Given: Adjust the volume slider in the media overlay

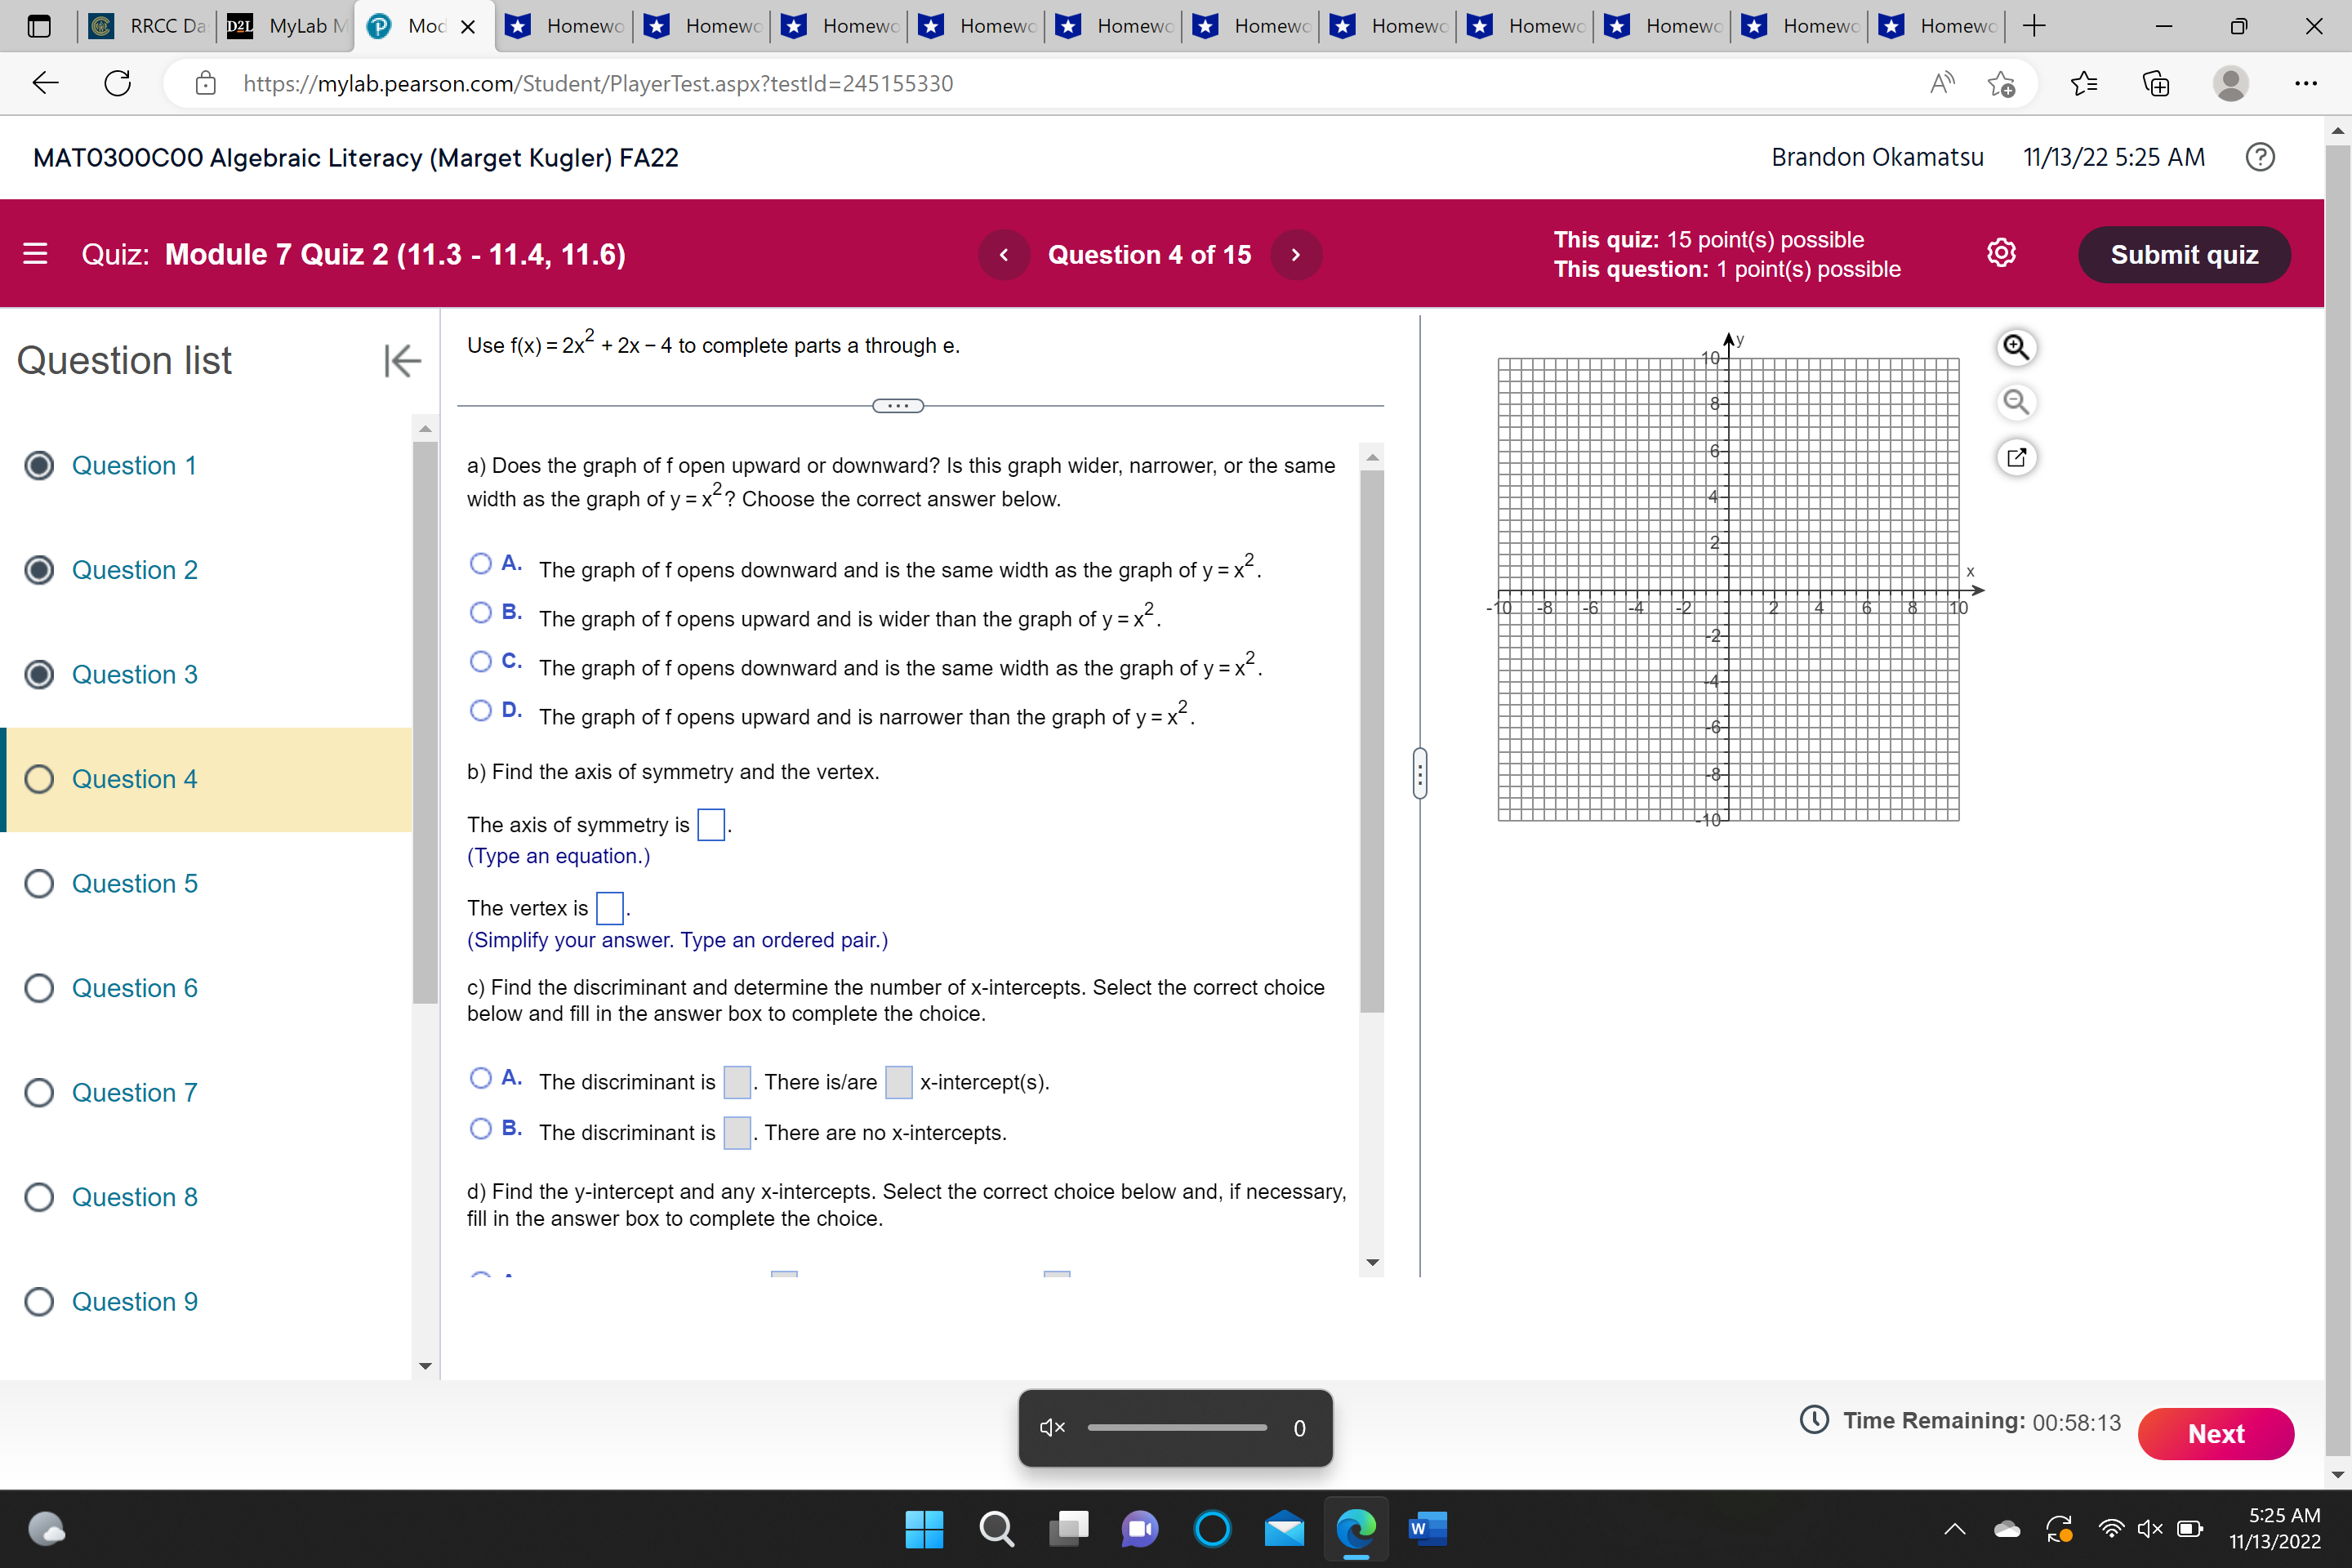Looking at the screenshot, I should click(x=1177, y=1428).
